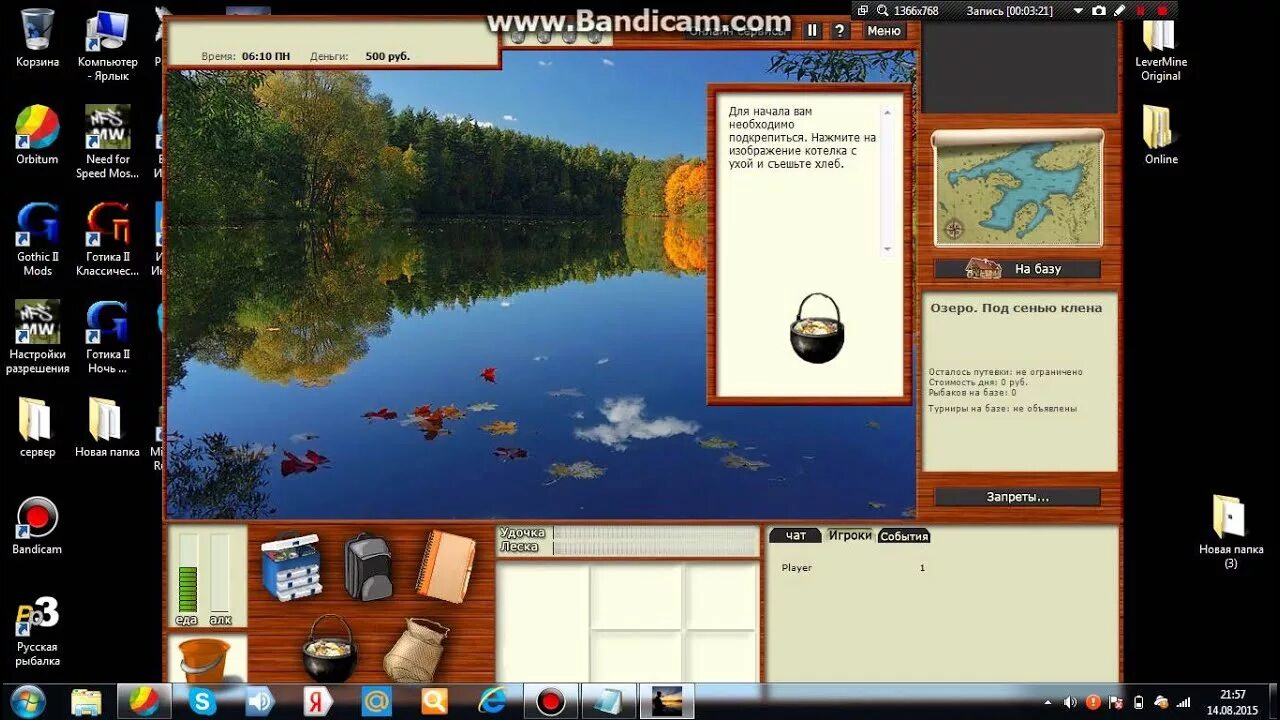Screen dimensions: 1280x720
Task: Click the Удочка rod indicator bar
Action: click(656, 534)
